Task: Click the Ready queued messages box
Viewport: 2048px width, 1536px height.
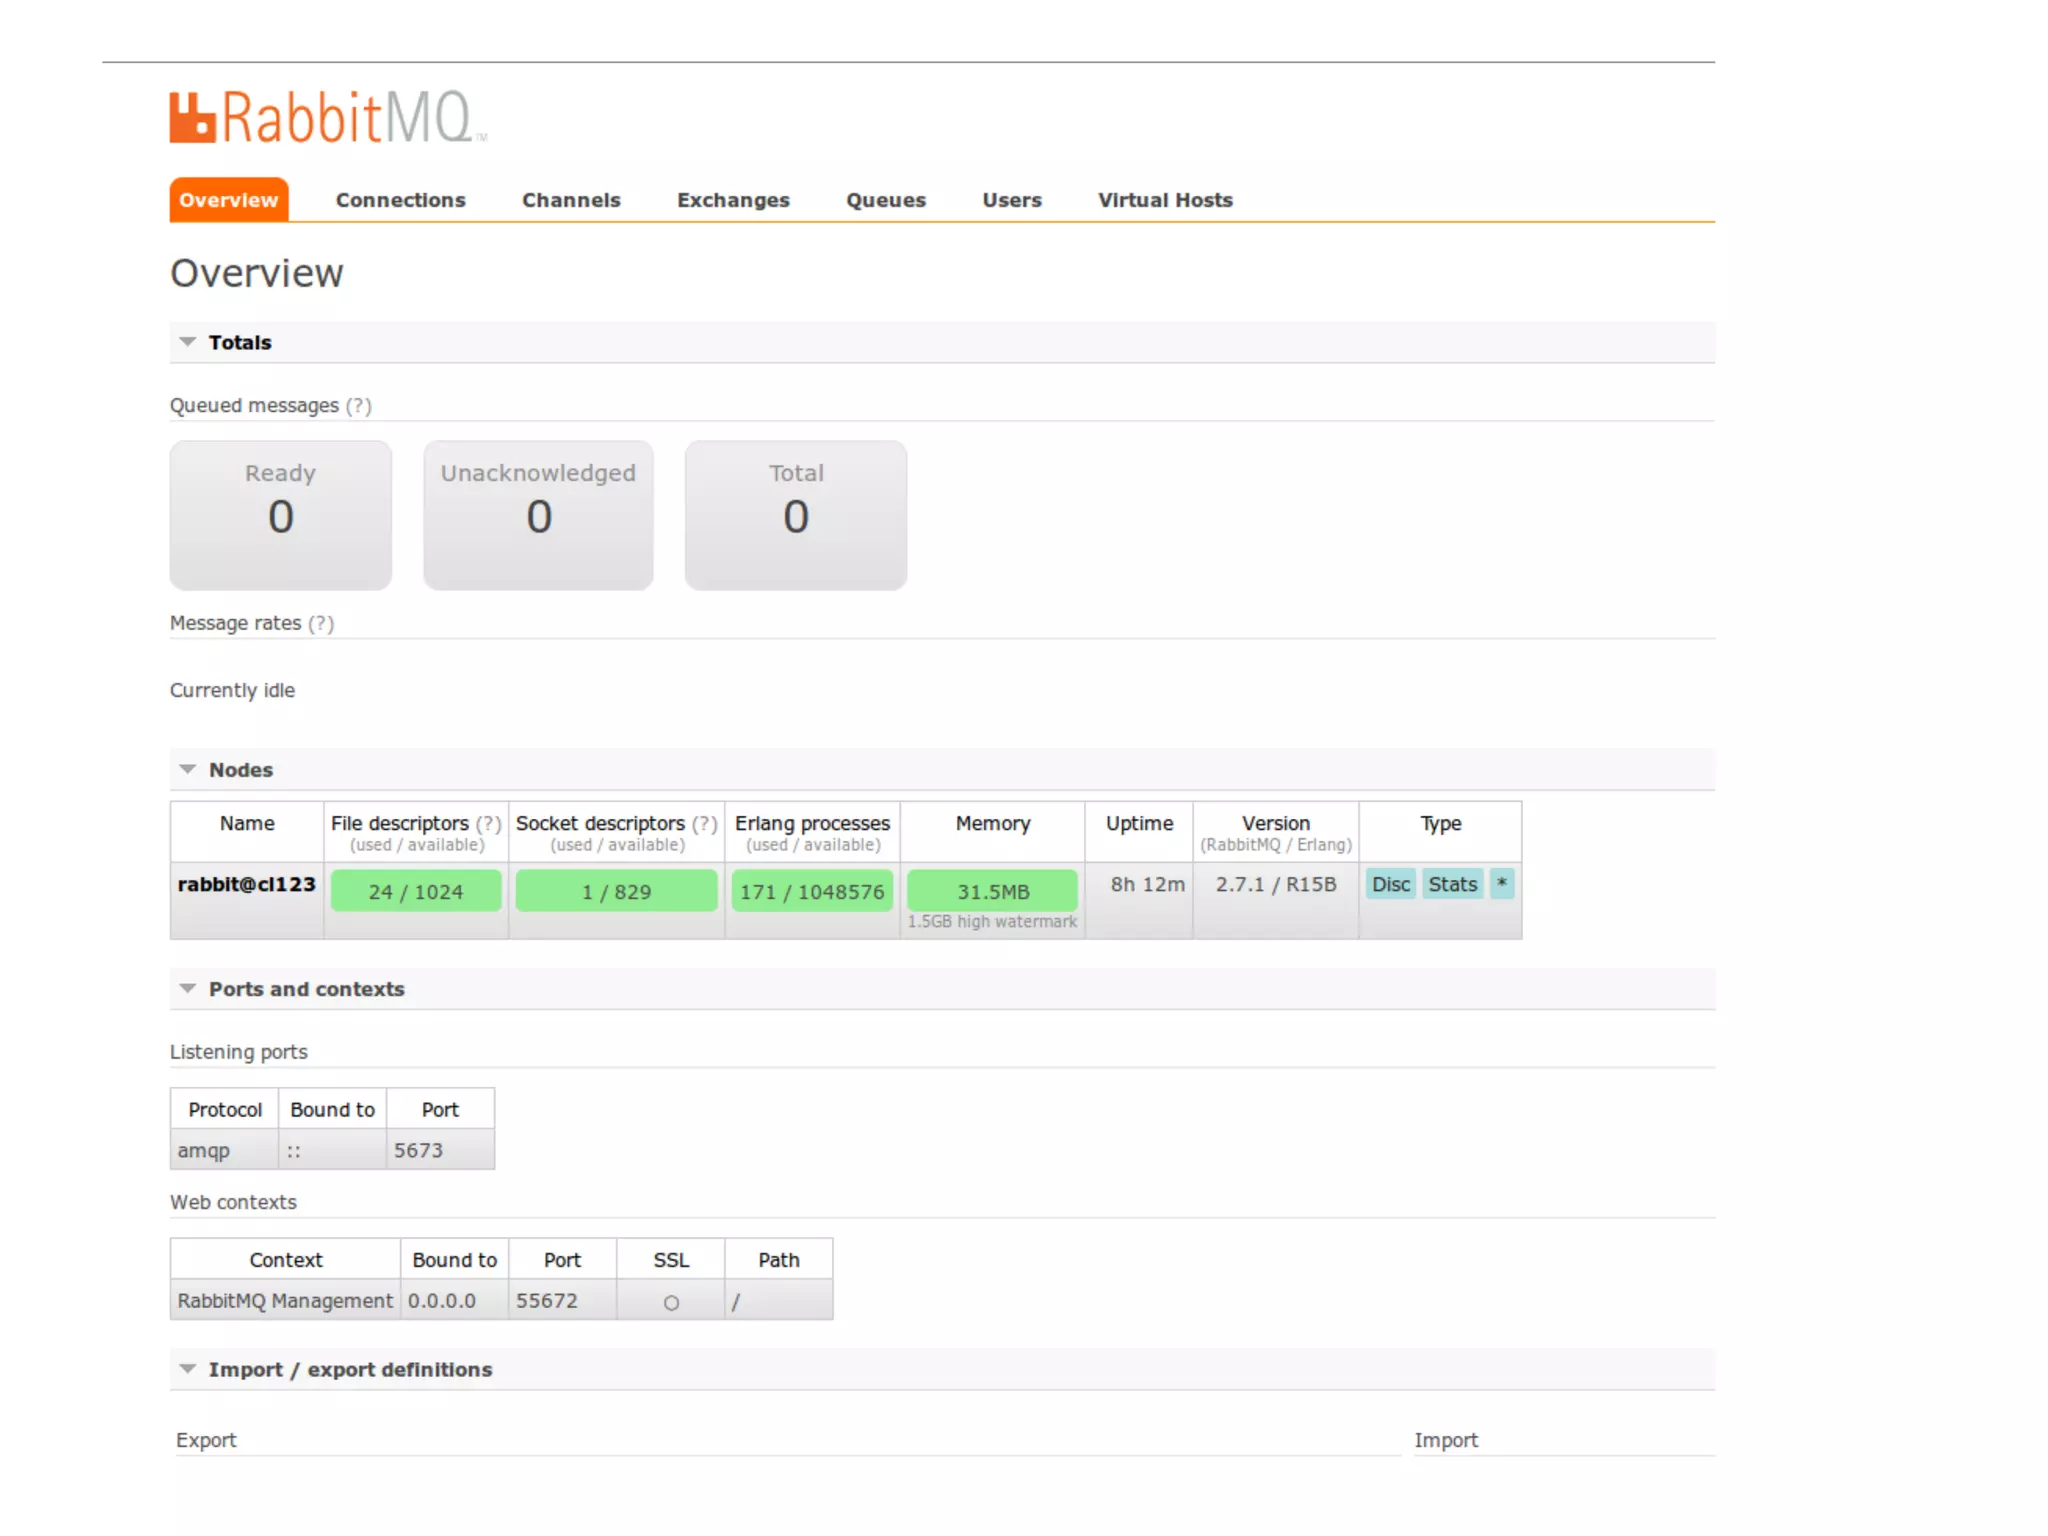Action: pyautogui.click(x=280, y=515)
